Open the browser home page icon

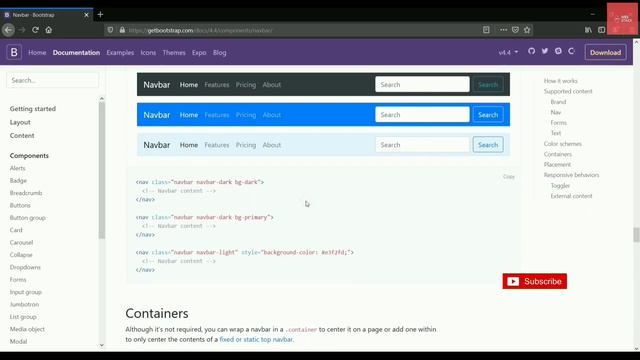(49, 30)
